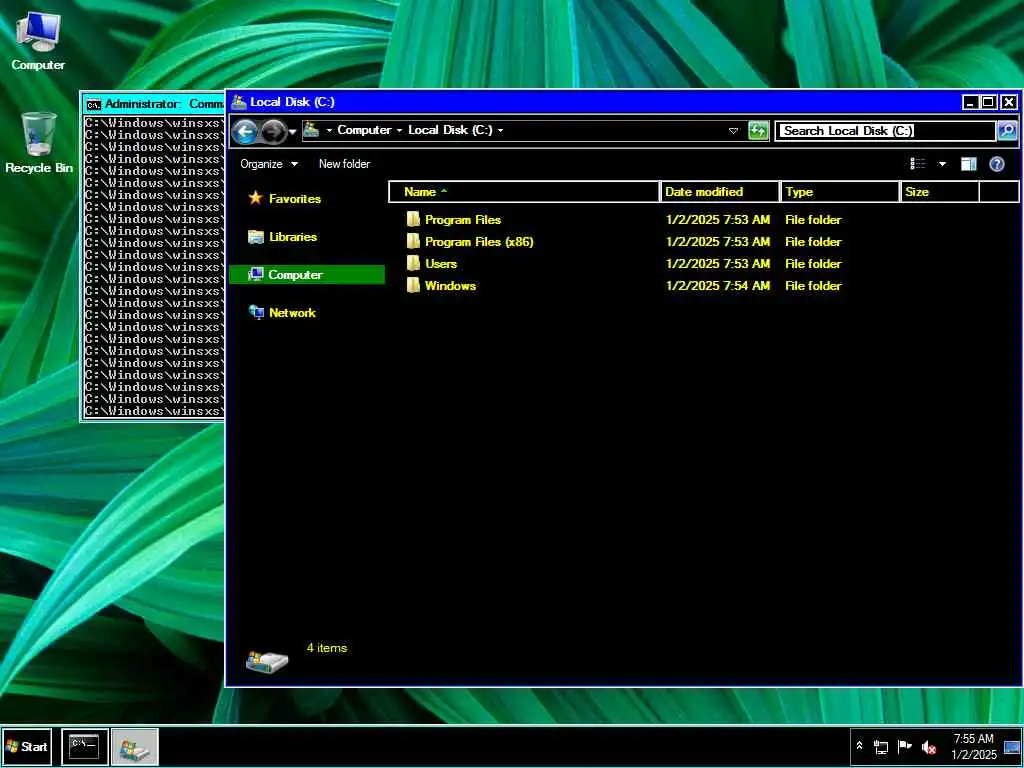Open the Recycle Bin desktop icon
Viewport: 1024px width, 768px height.
[39, 142]
